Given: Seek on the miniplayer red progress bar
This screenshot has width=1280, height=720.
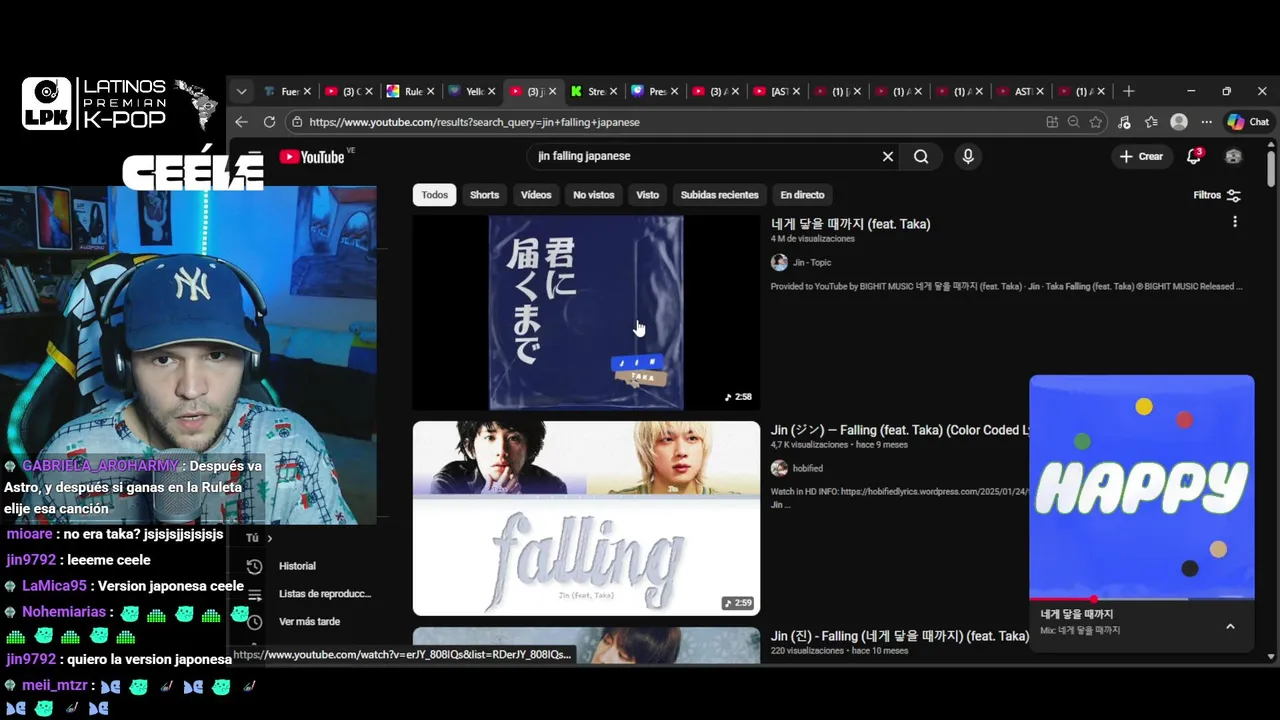Looking at the screenshot, I should (1142, 599).
